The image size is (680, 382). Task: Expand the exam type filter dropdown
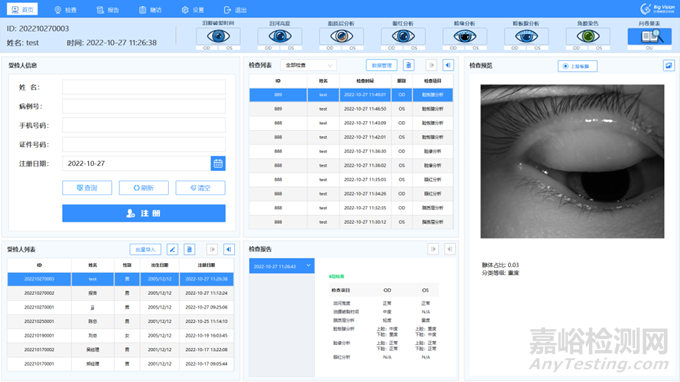tap(308, 65)
